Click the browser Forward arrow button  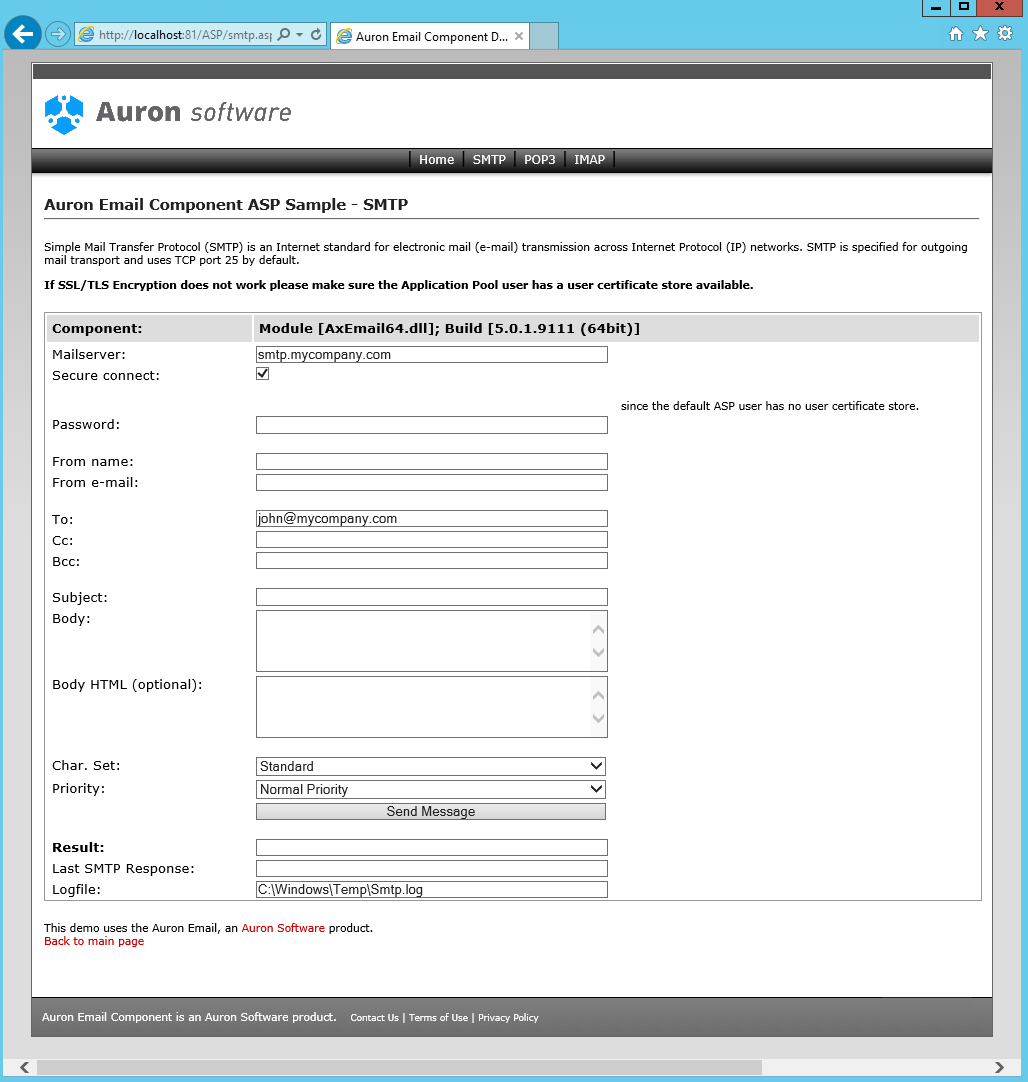tap(57, 34)
